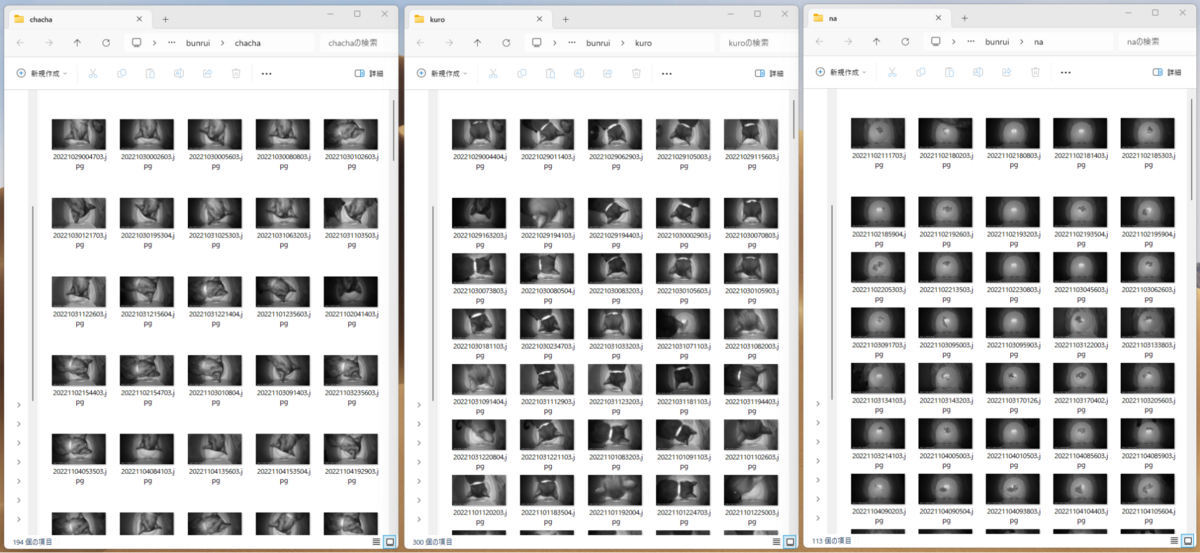Select the kuro tab

[x=478, y=18]
